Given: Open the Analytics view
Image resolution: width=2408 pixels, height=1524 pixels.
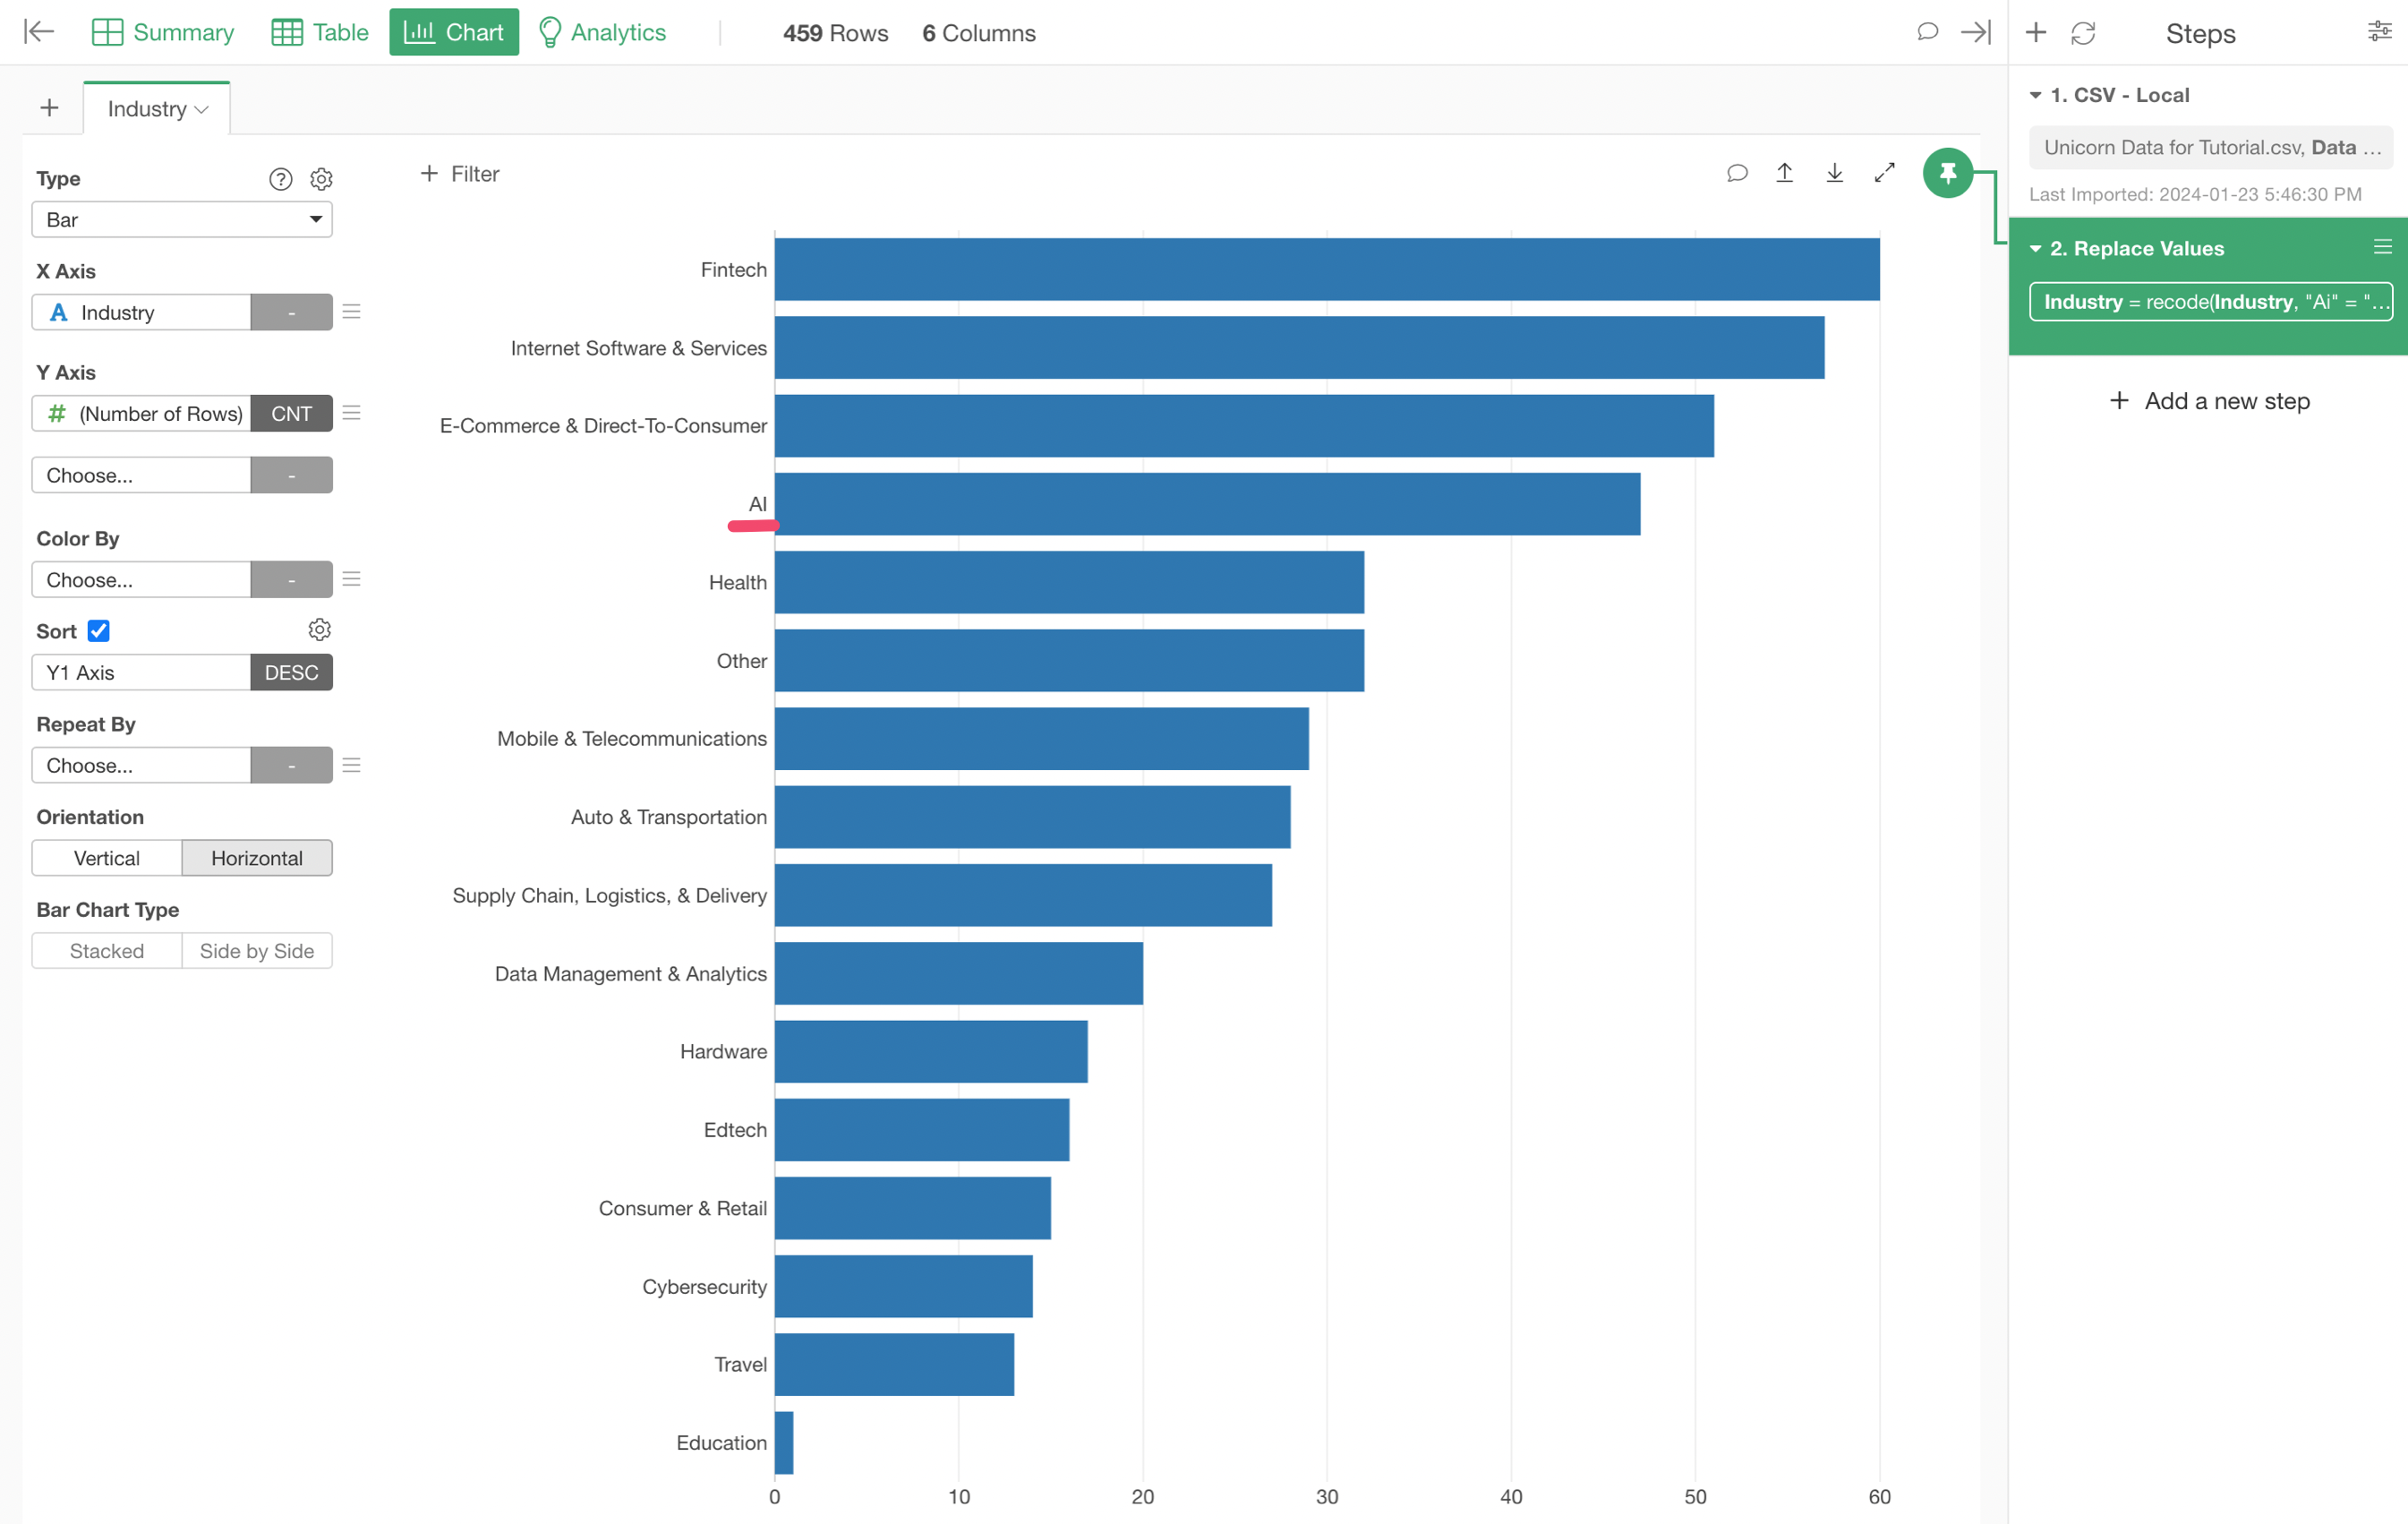Looking at the screenshot, I should [602, 33].
